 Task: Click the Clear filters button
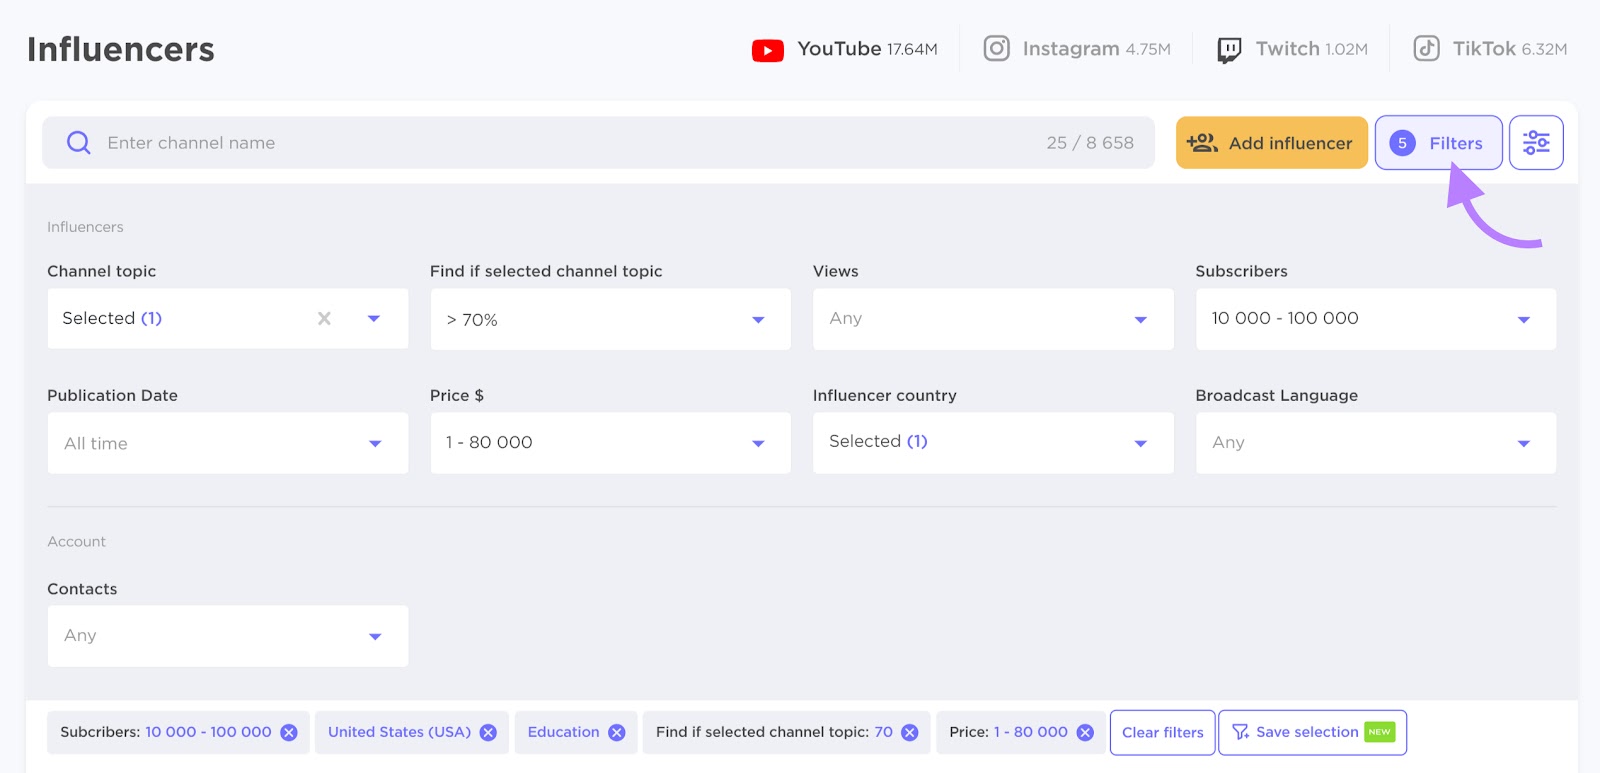tap(1162, 733)
